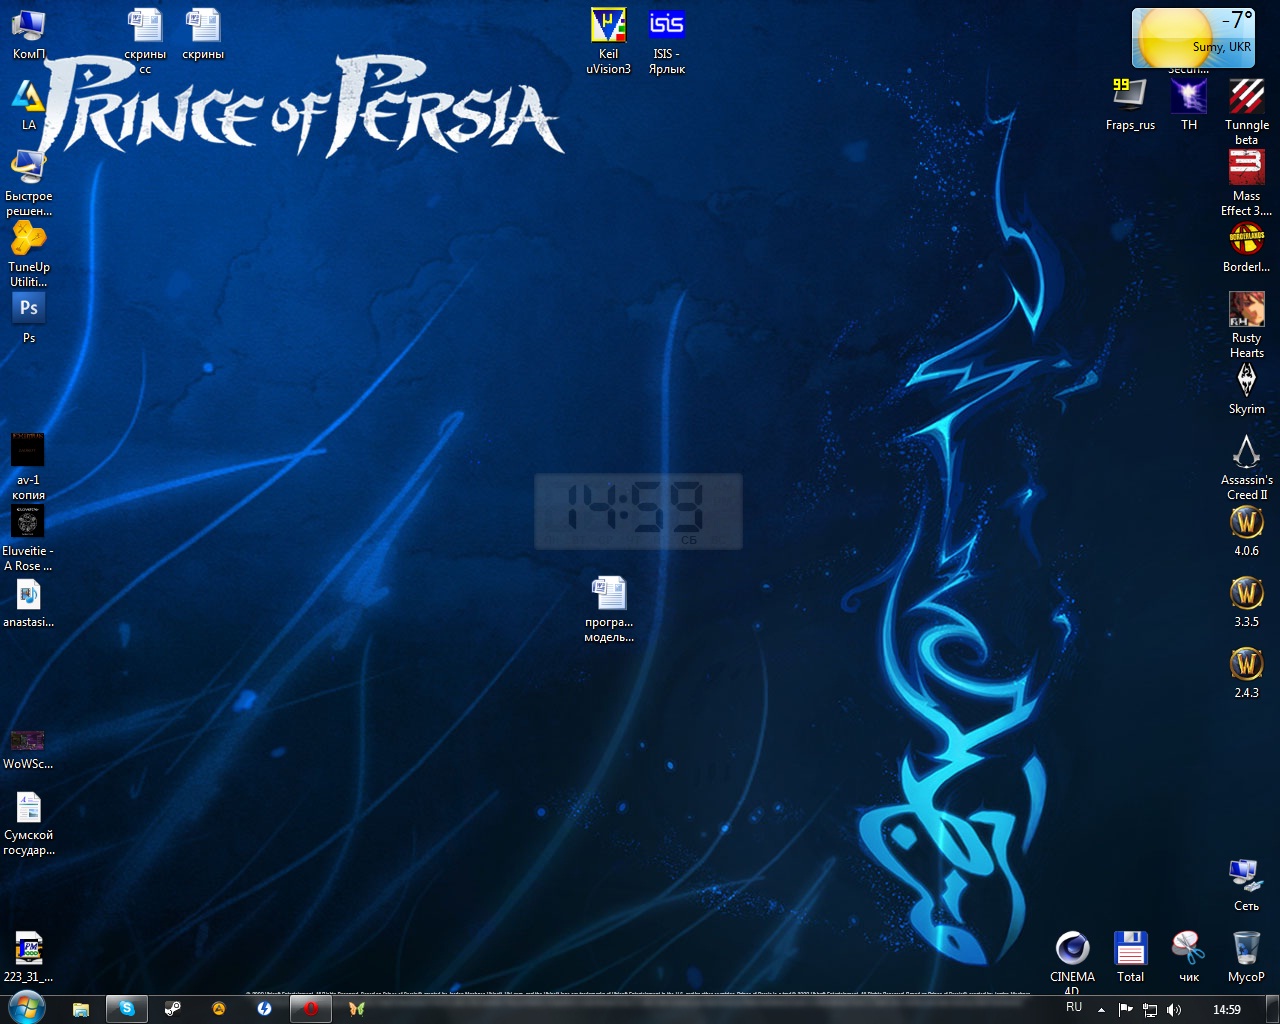Switch the RU input language indicator

(x=1074, y=1008)
